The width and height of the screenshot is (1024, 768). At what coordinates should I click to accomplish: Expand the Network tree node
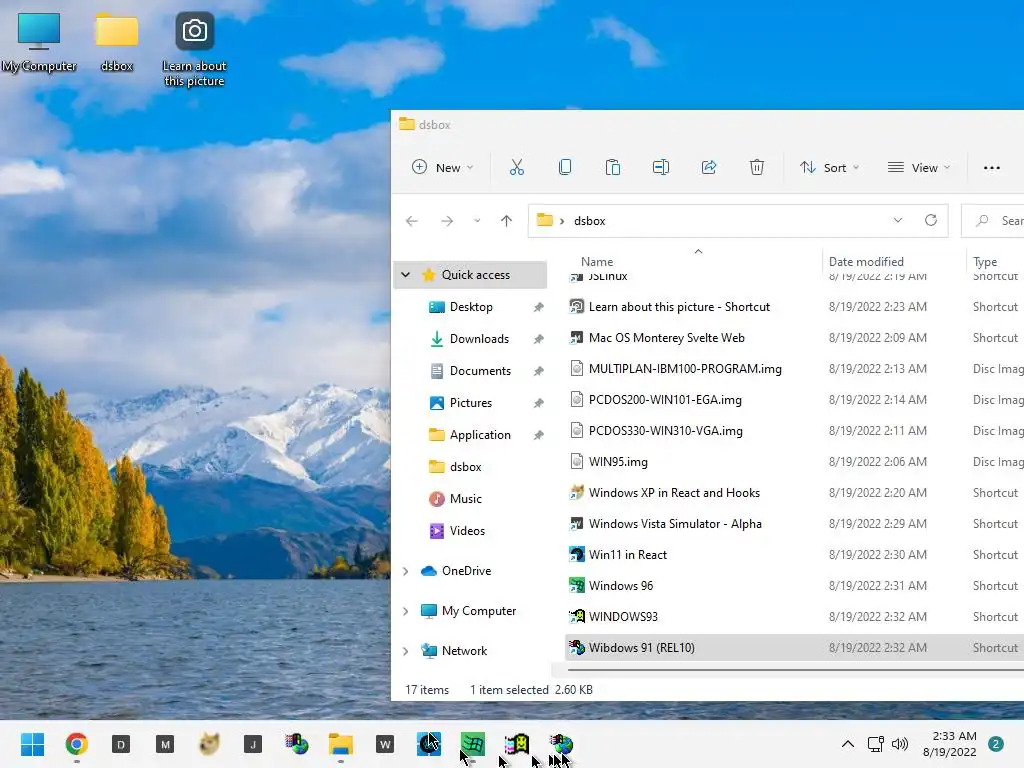[406, 651]
